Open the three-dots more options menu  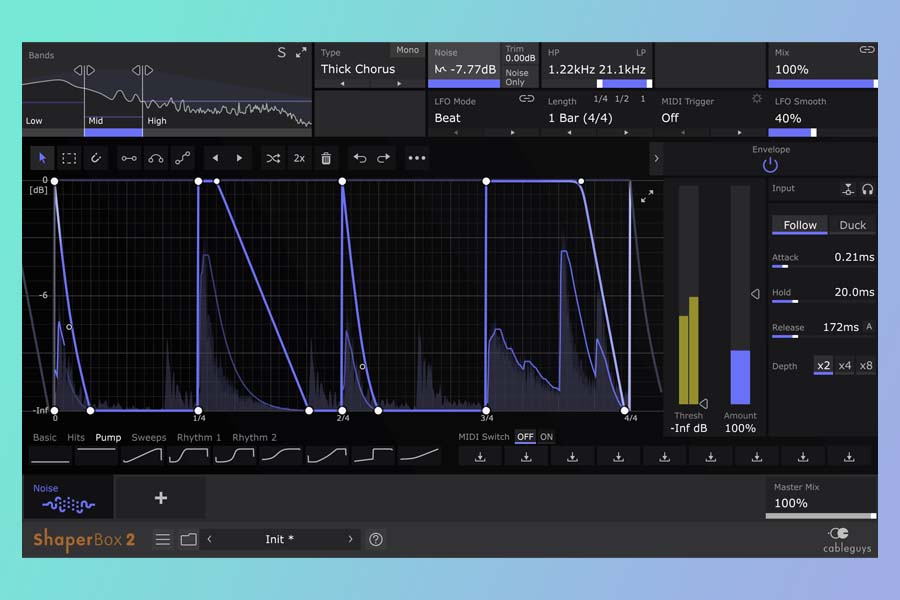(417, 158)
